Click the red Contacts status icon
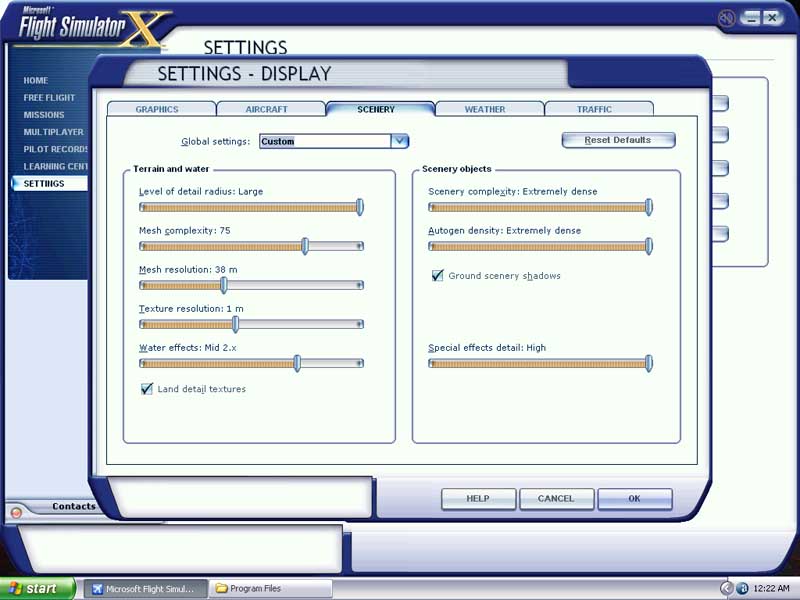Image resolution: width=800 pixels, height=600 pixels. click(16, 512)
